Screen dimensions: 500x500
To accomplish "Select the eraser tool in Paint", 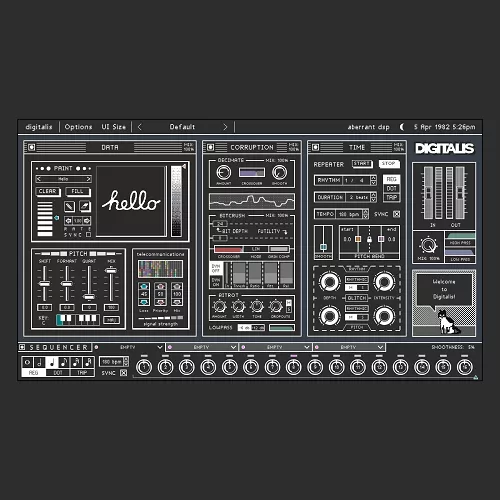I will coord(85,206).
